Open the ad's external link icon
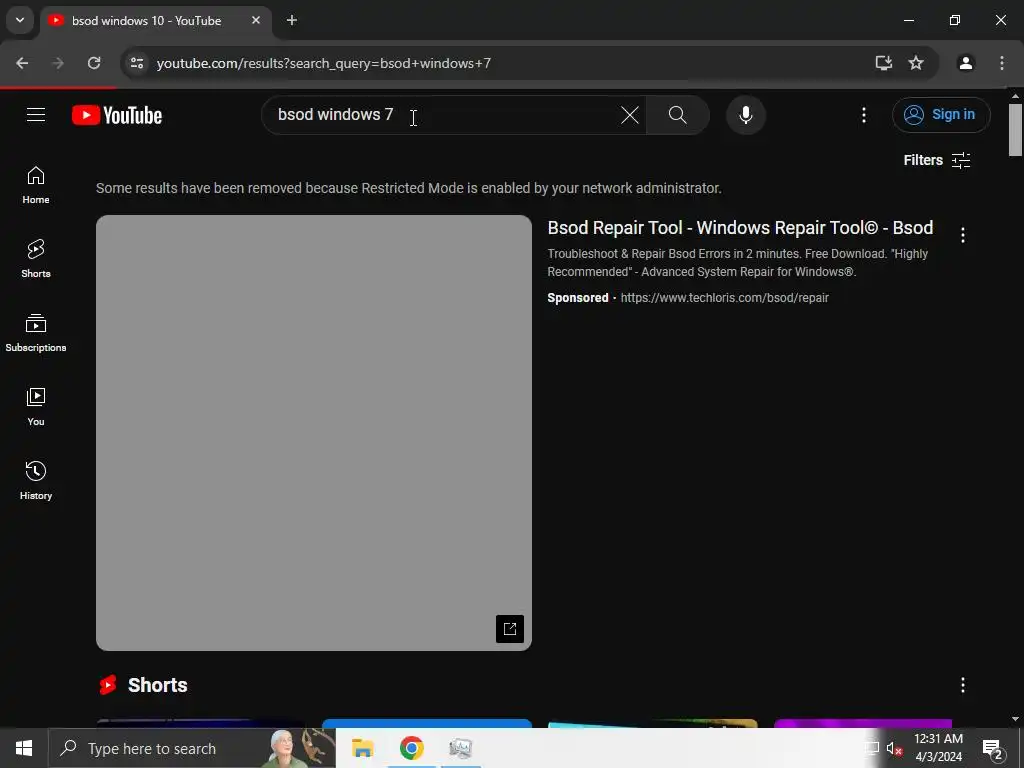The height and width of the screenshot is (768, 1024). pyautogui.click(x=510, y=629)
